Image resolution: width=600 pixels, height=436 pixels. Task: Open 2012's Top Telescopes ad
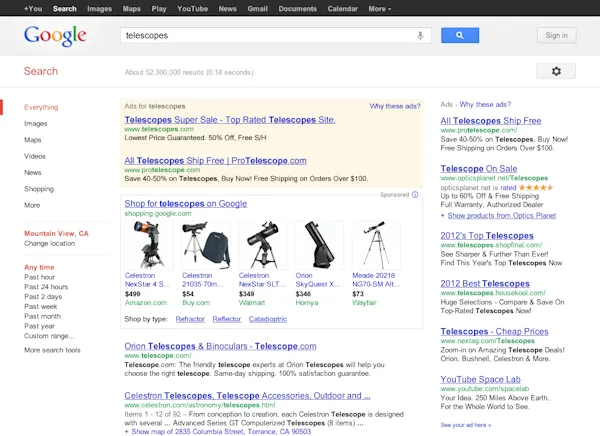[487, 236]
